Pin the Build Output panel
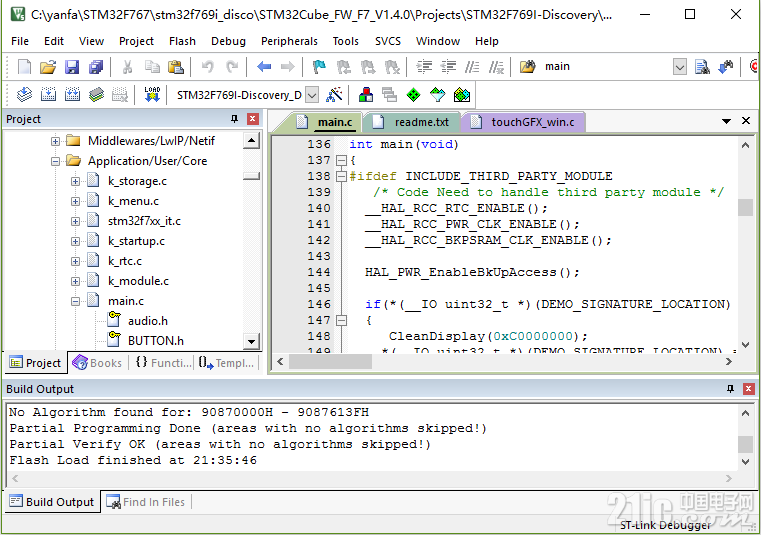The width and height of the screenshot is (761, 535). click(730, 389)
